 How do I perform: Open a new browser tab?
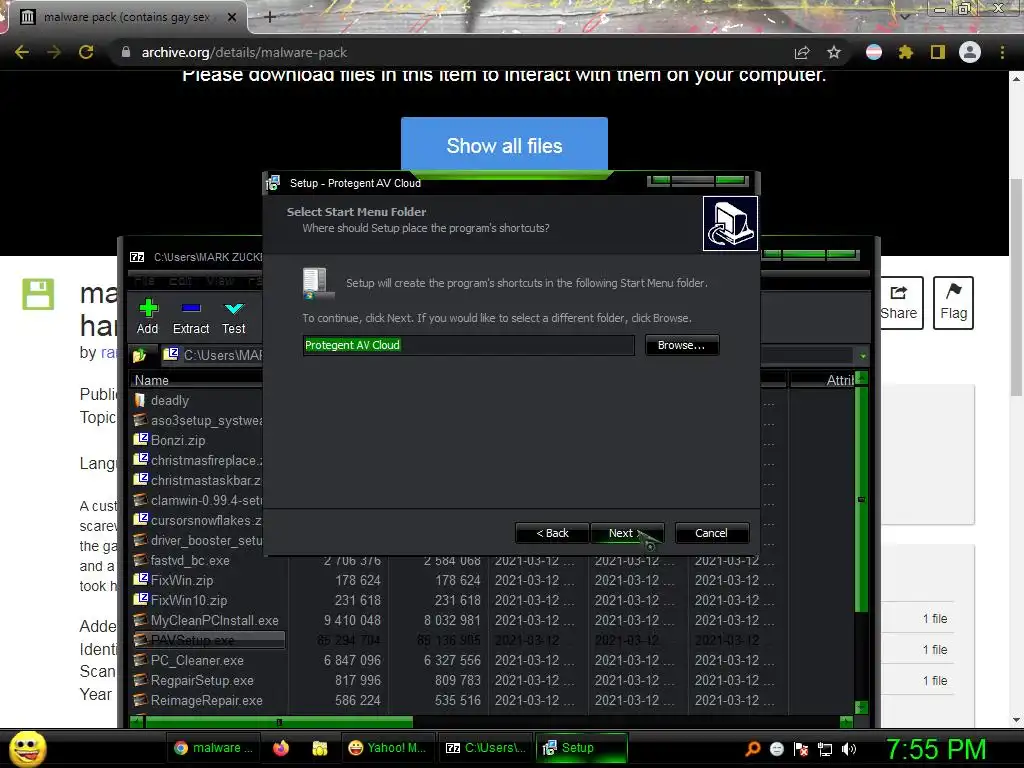click(270, 17)
